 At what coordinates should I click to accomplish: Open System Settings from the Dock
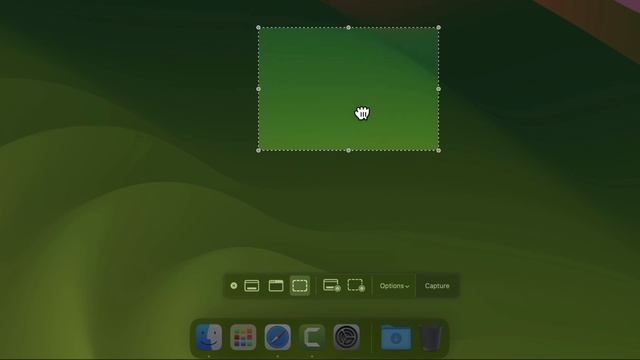pyautogui.click(x=347, y=337)
